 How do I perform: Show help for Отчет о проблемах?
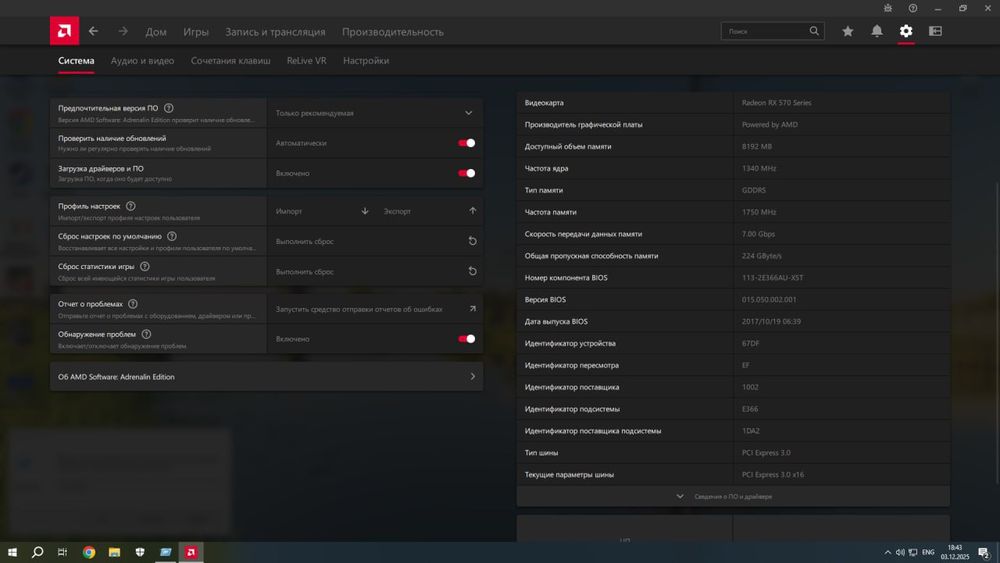[x=133, y=304]
